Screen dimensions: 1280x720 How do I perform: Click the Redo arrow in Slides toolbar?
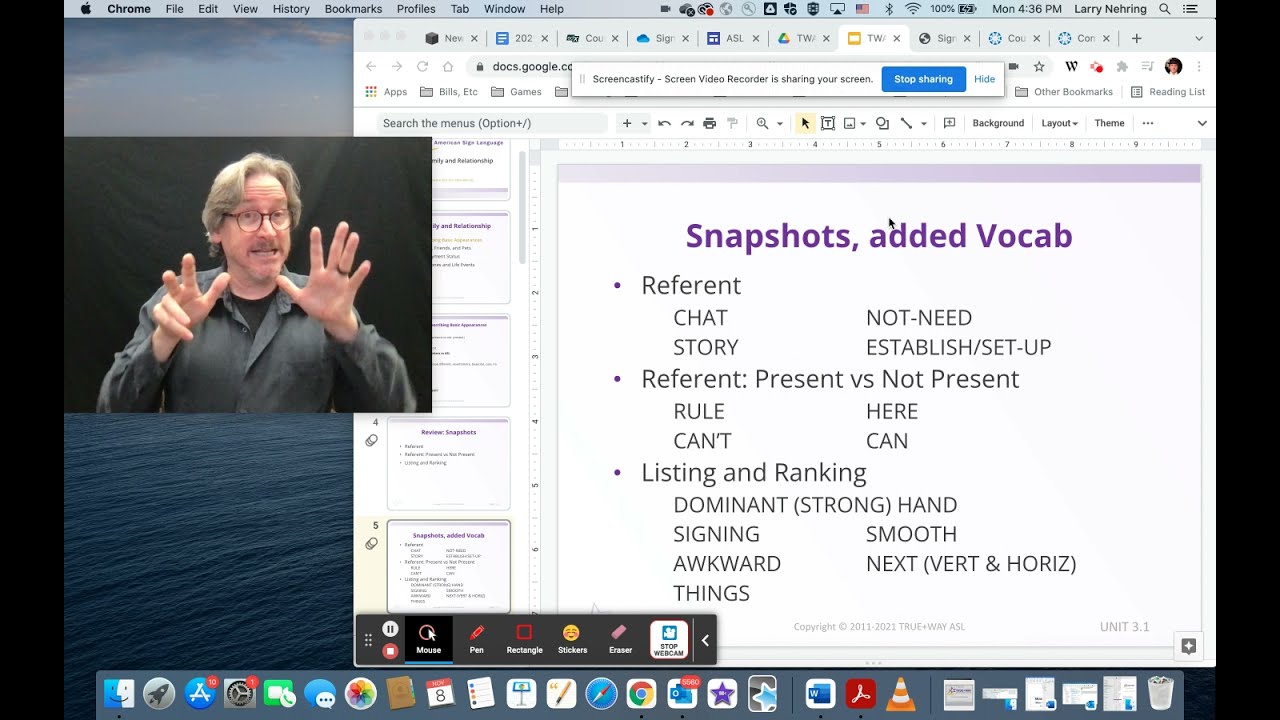pyautogui.click(x=687, y=123)
